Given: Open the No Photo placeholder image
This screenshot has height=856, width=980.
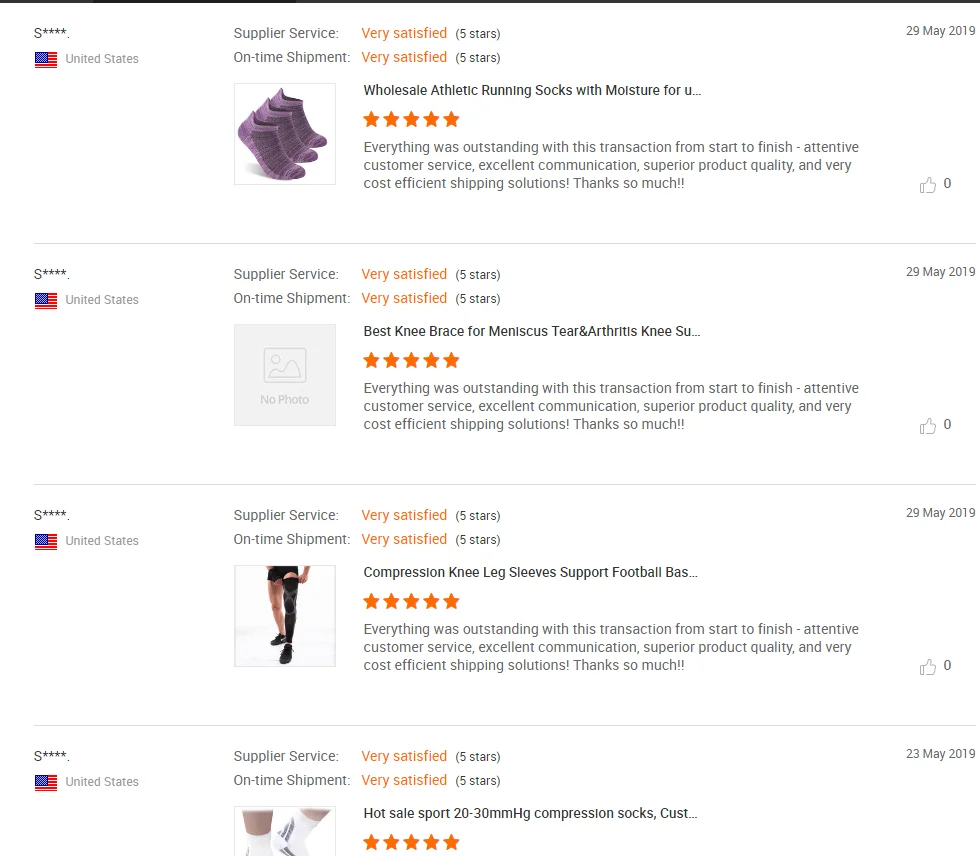Looking at the screenshot, I should (x=285, y=375).
